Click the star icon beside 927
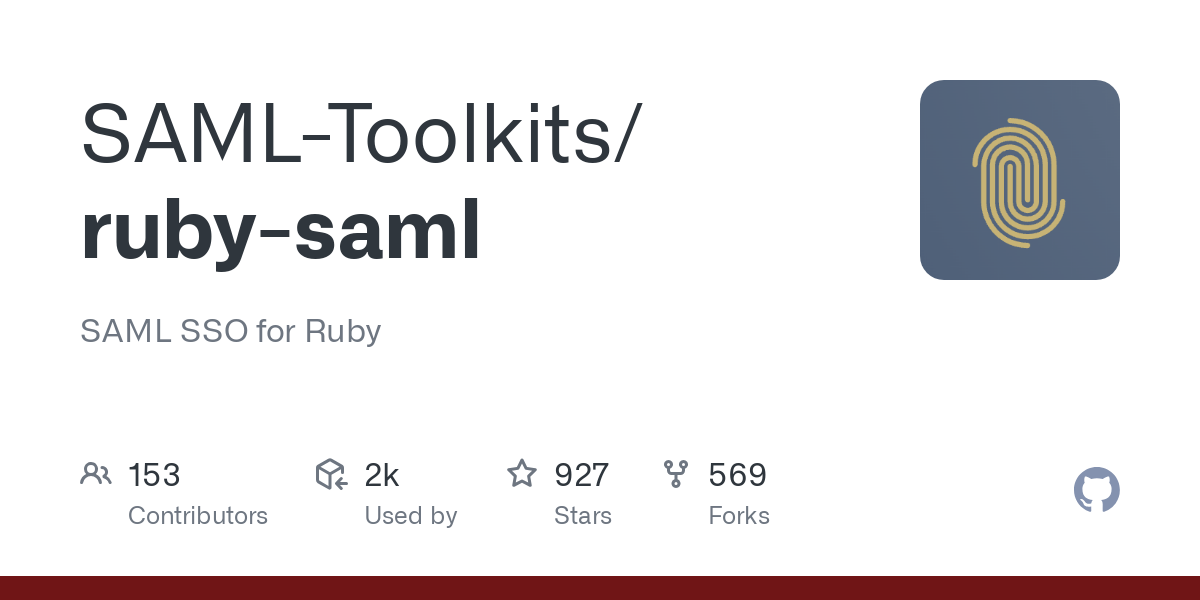Viewport: 1200px width, 600px height. point(522,473)
